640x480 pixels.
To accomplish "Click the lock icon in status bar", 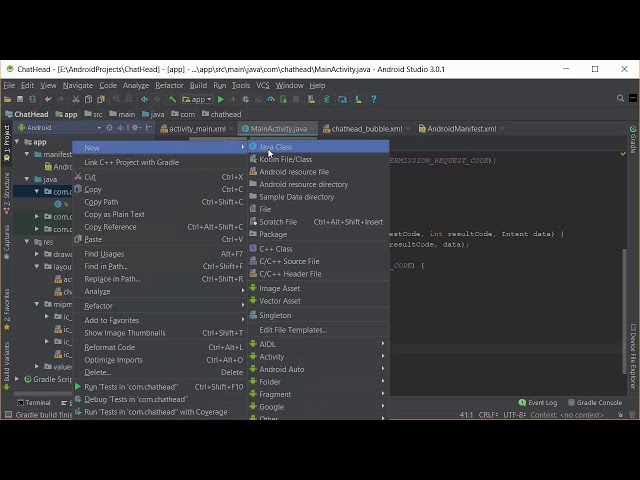I will (620, 415).
